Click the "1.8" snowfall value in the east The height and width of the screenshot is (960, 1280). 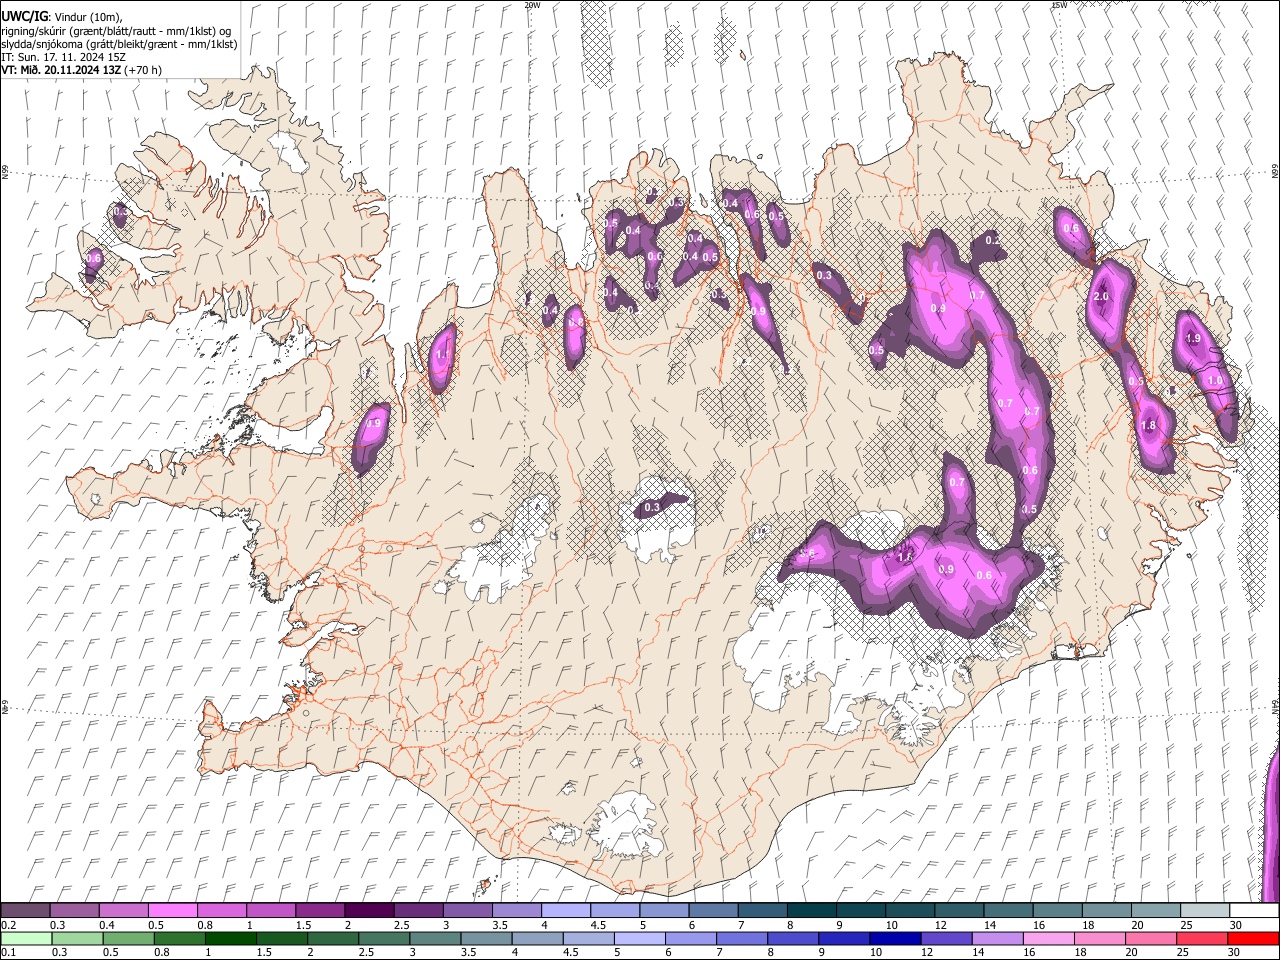1148,425
